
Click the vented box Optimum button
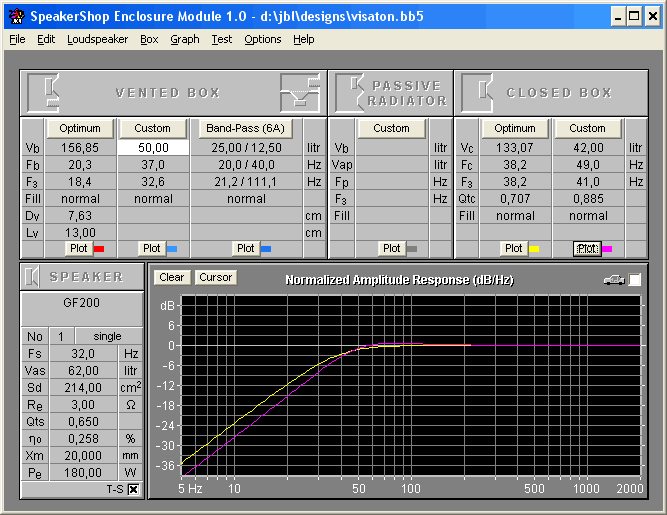[x=80, y=128]
